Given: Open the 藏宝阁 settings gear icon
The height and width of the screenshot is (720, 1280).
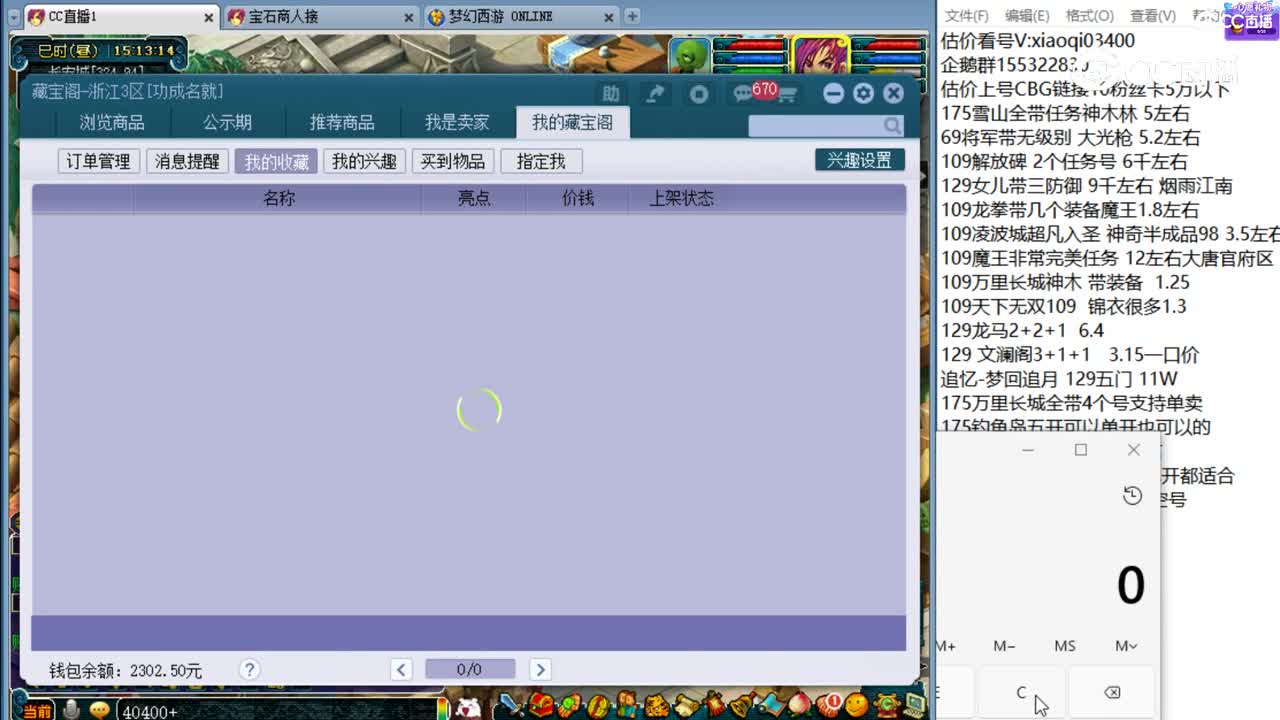Looking at the screenshot, I should (x=862, y=92).
